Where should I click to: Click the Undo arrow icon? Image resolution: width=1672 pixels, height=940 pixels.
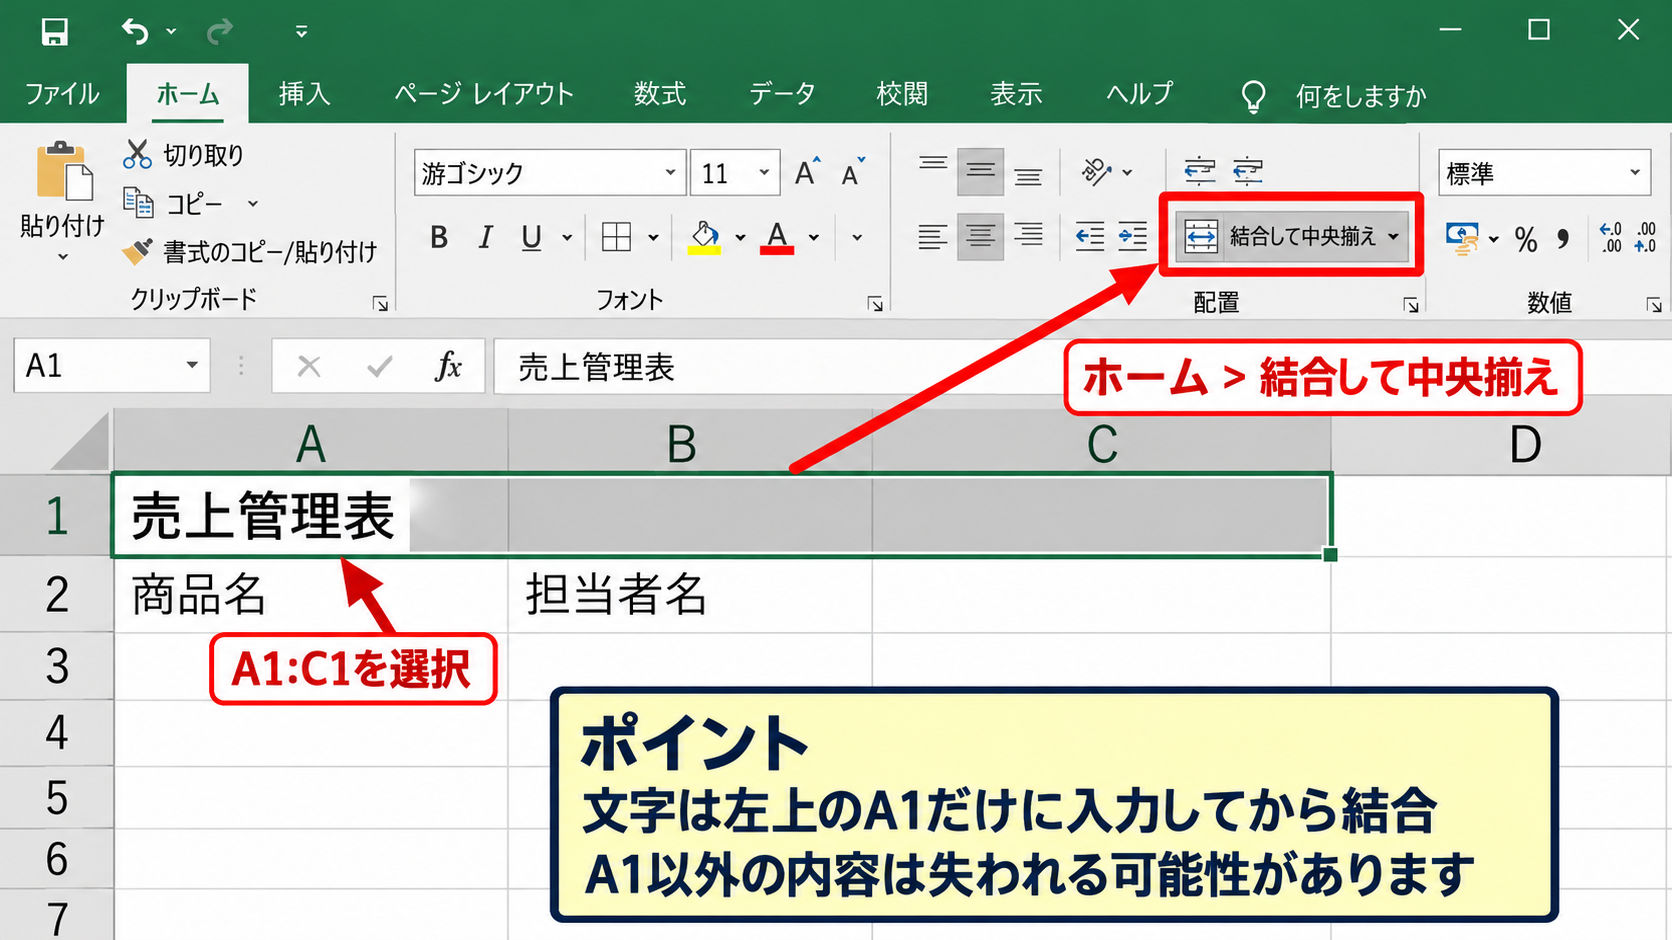coord(135,32)
